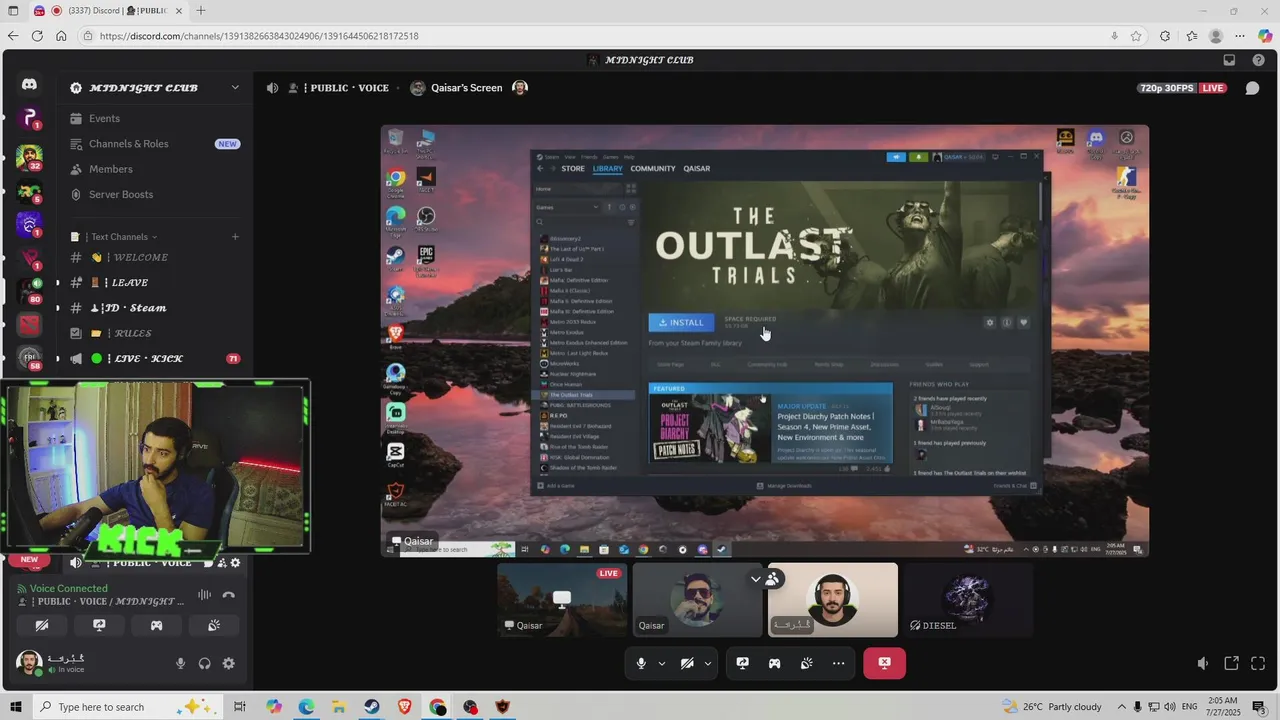This screenshot has width=1280, height=720.
Task: Open Windows Start menu
Action: click(x=15, y=707)
